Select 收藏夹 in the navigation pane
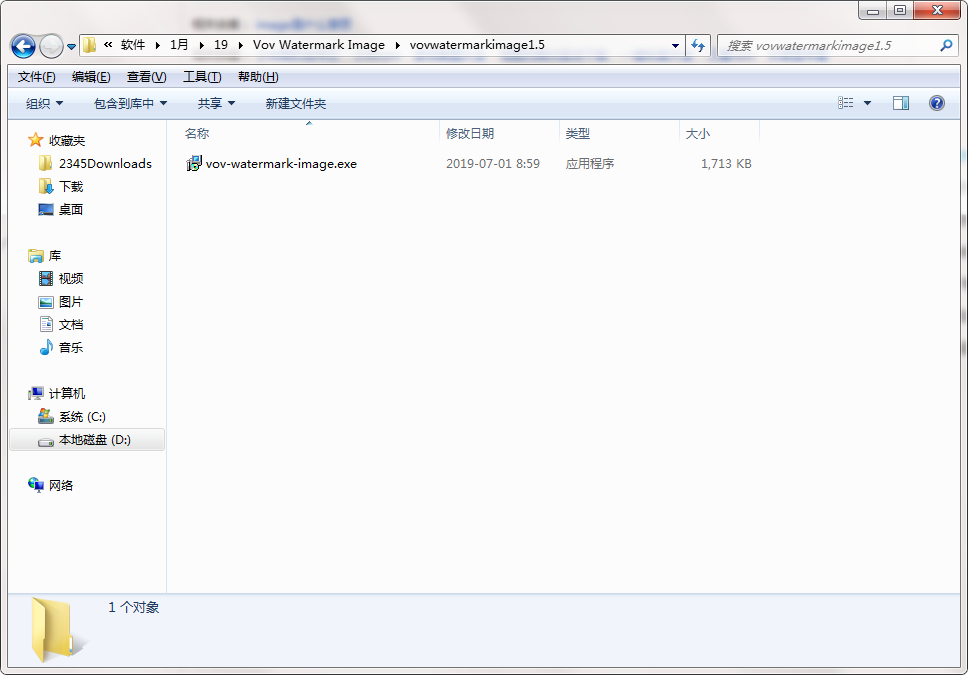 pyautogui.click(x=67, y=141)
